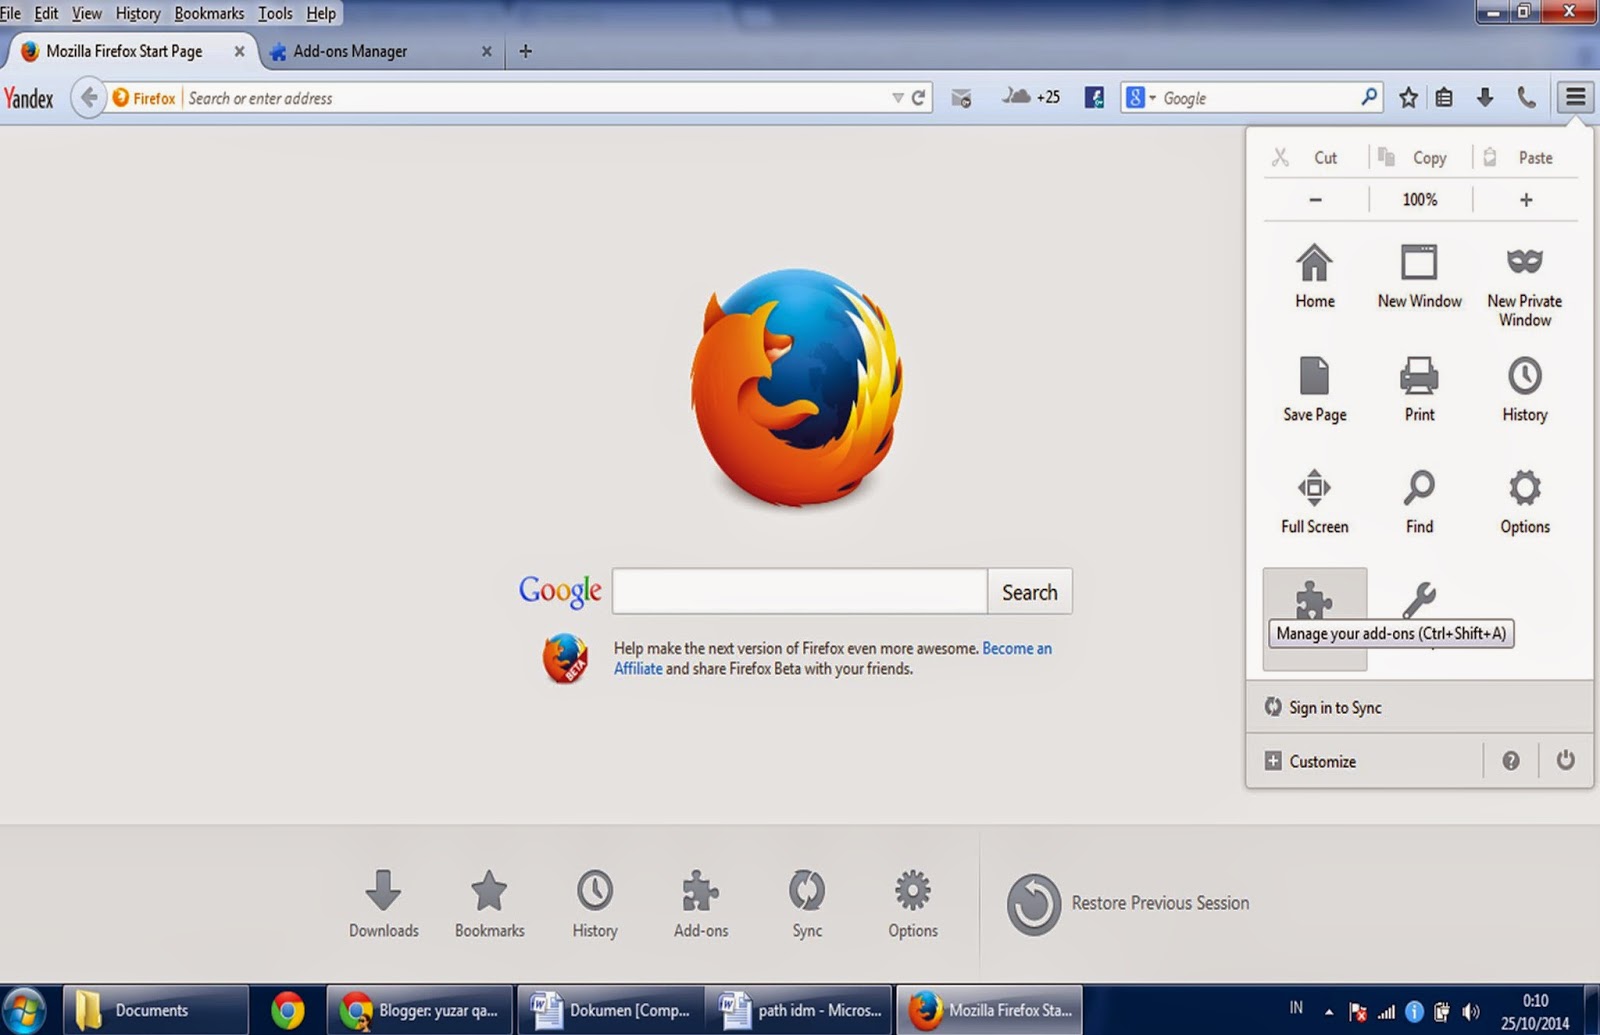Click the Print icon in menu panel
Viewport: 1600px width, 1035px height.
[1419, 389]
